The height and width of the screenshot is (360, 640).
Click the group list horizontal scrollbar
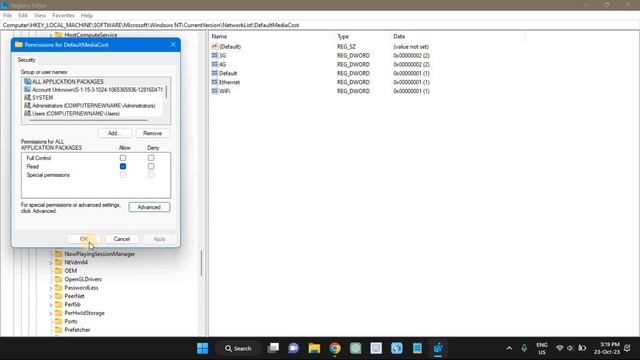point(88,120)
